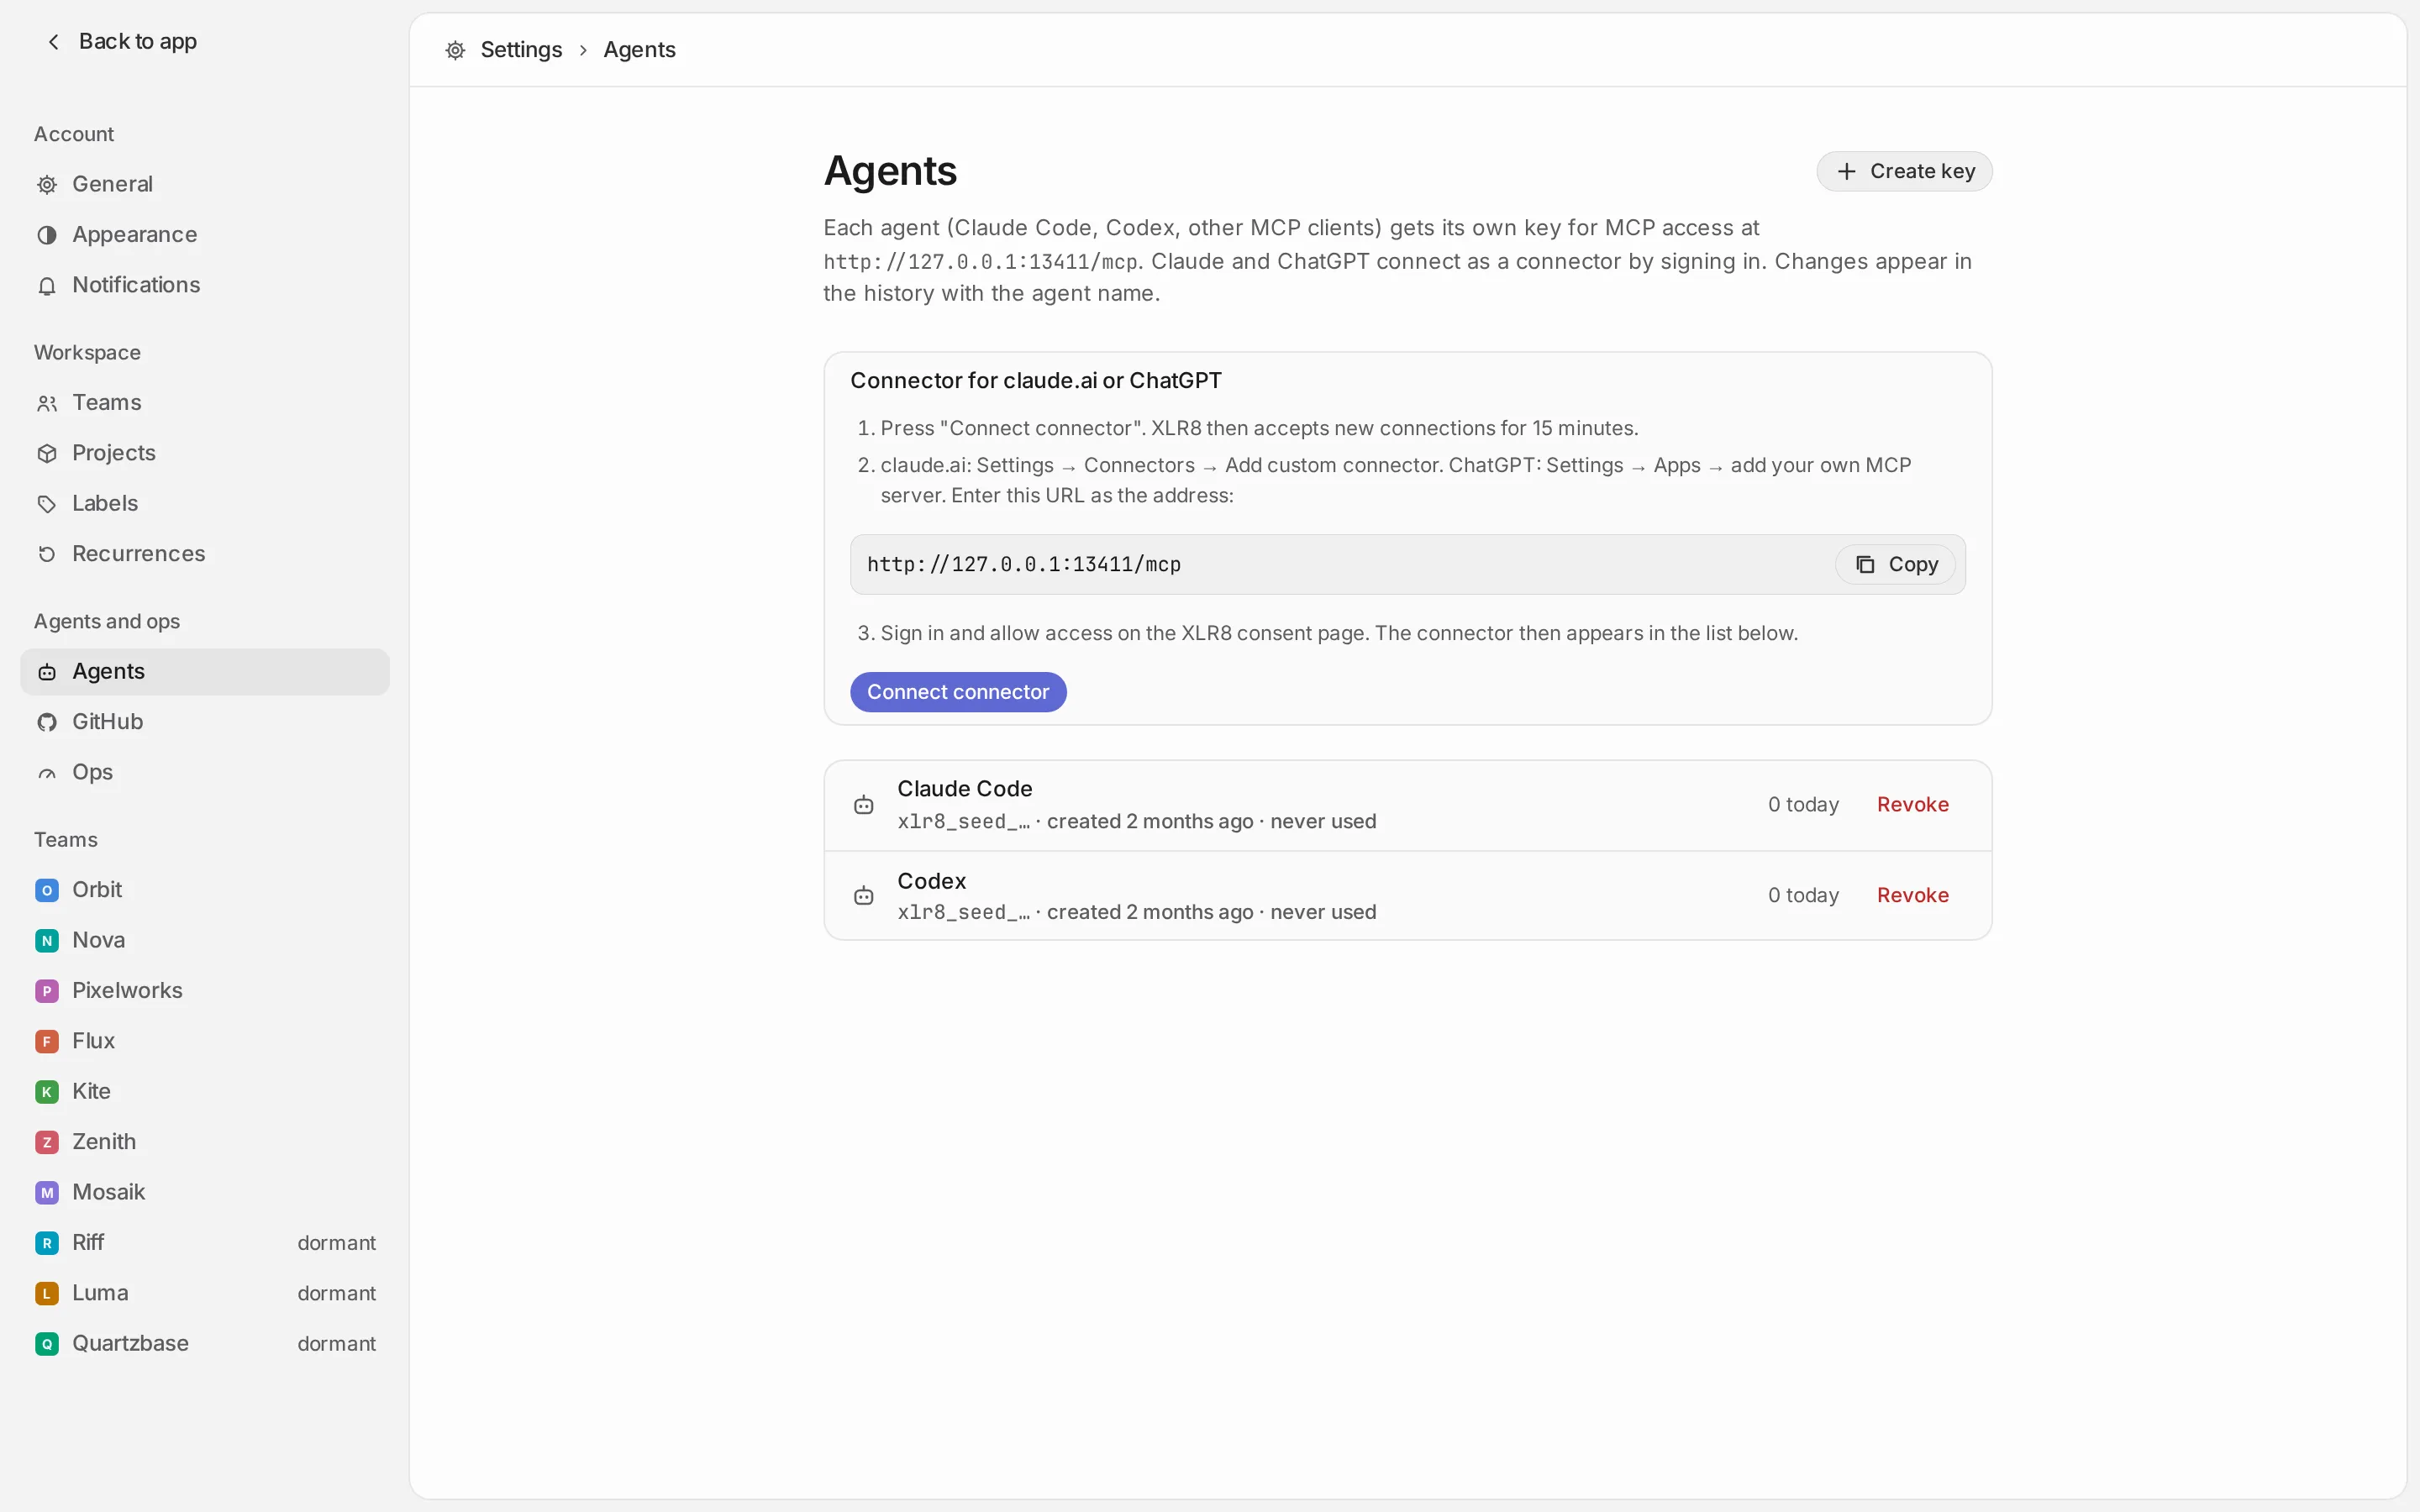This screenshot has width=2420, height=1512.
Task: Click Settings in the breadcrumb
Action: click(x=521, y=50)
